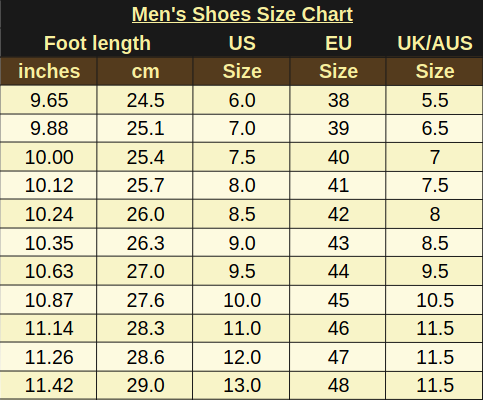This screenshot has width=483, height=400.
Task: Select US size 7.5 cell
Action: 242,157
